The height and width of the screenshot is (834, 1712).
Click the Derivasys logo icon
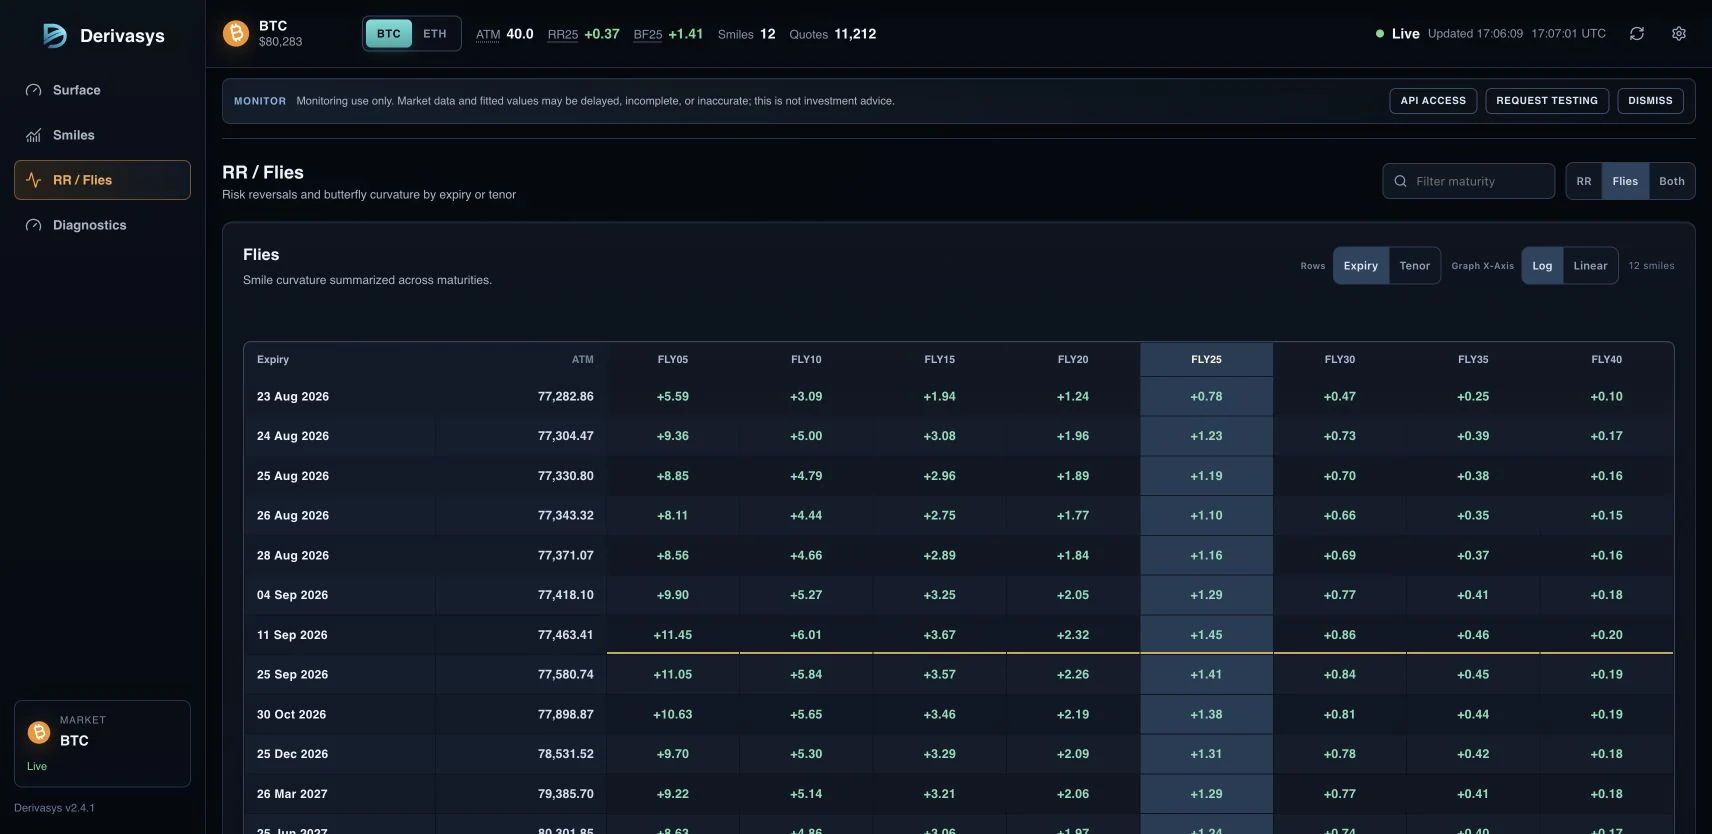[54, 36]
